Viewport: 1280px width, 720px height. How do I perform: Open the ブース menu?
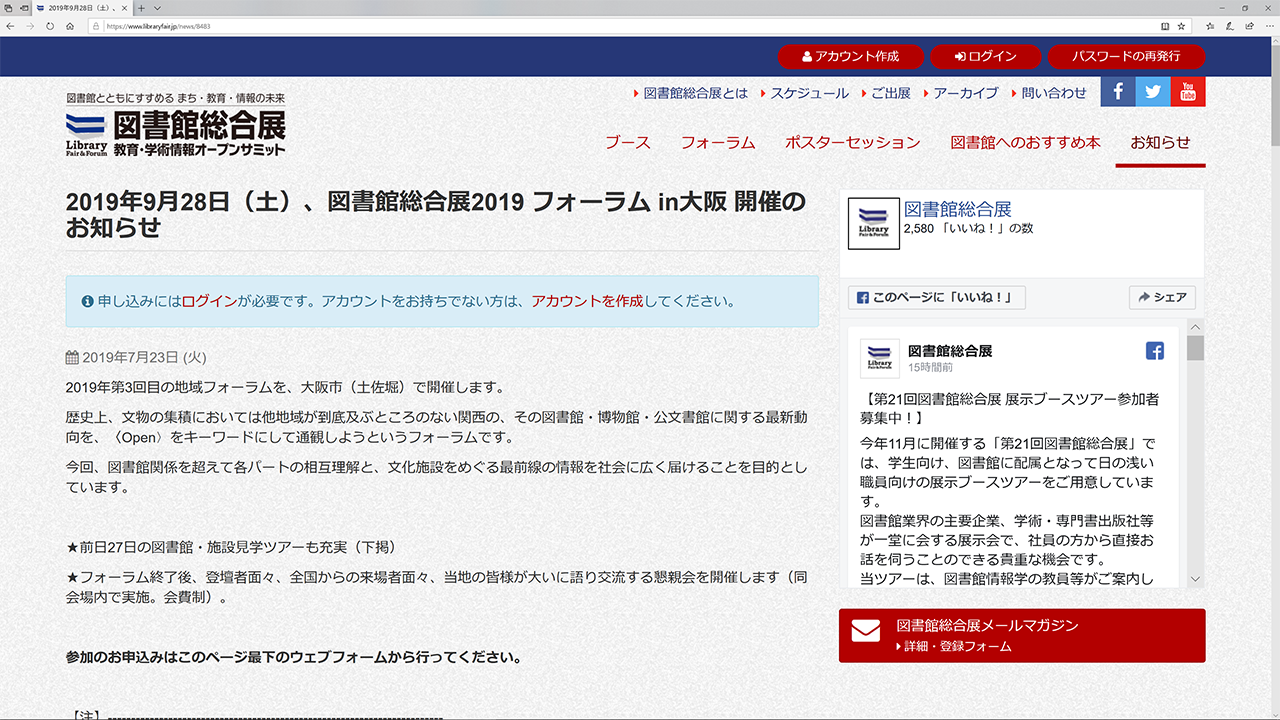628,143
